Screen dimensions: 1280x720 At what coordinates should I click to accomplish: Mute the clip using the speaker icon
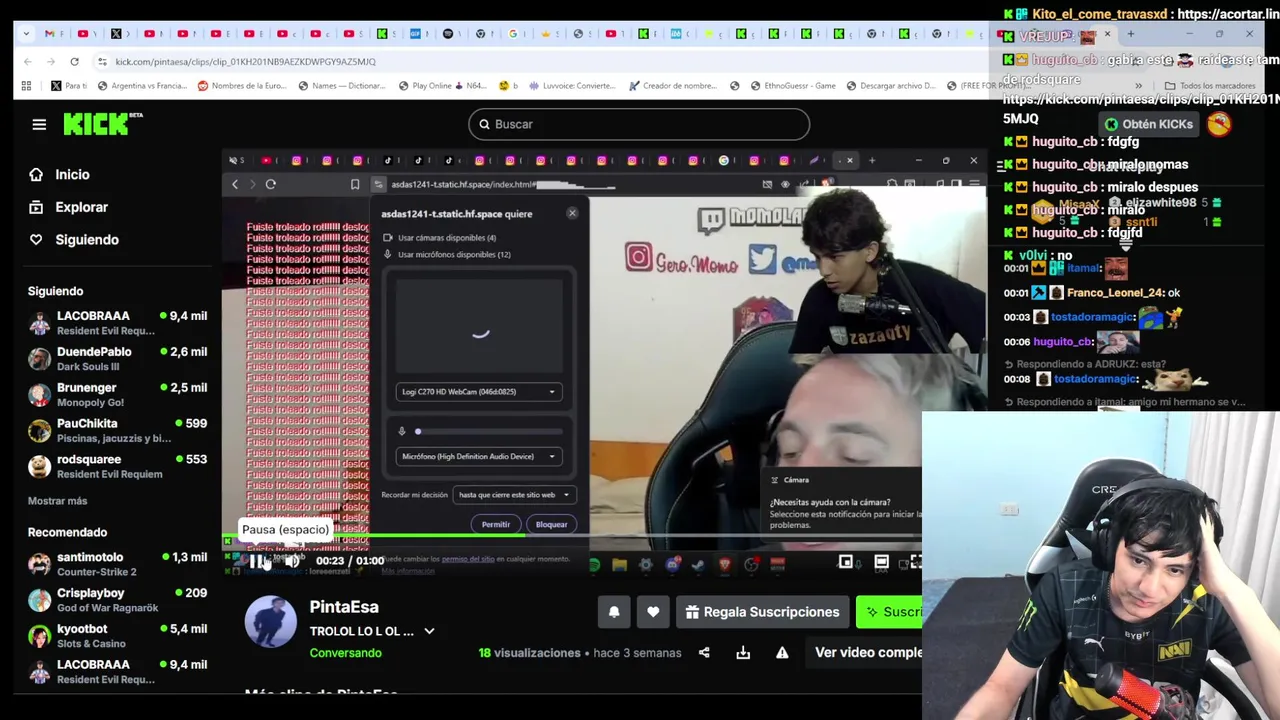tap(291, 561)
